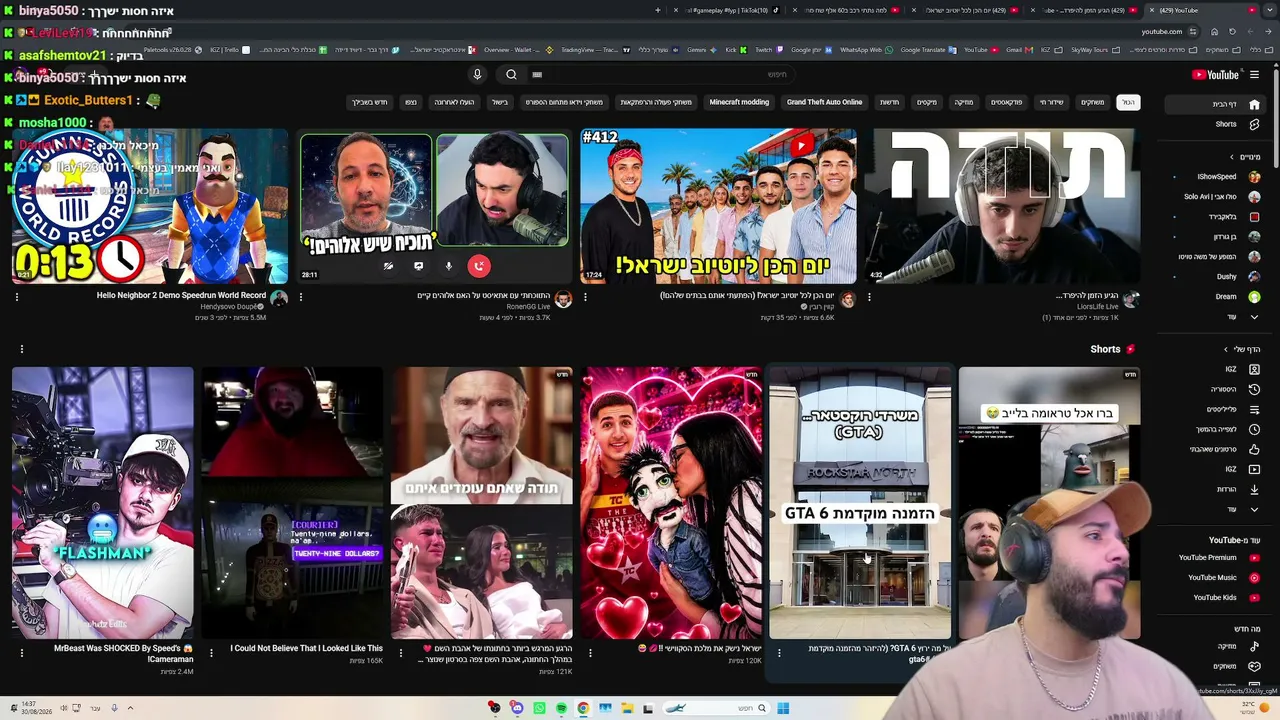The width and height of the screenshot is (1280, 720).
Task: Open more options for Hello Neighbor 2 video
Action: click(17, 297)
